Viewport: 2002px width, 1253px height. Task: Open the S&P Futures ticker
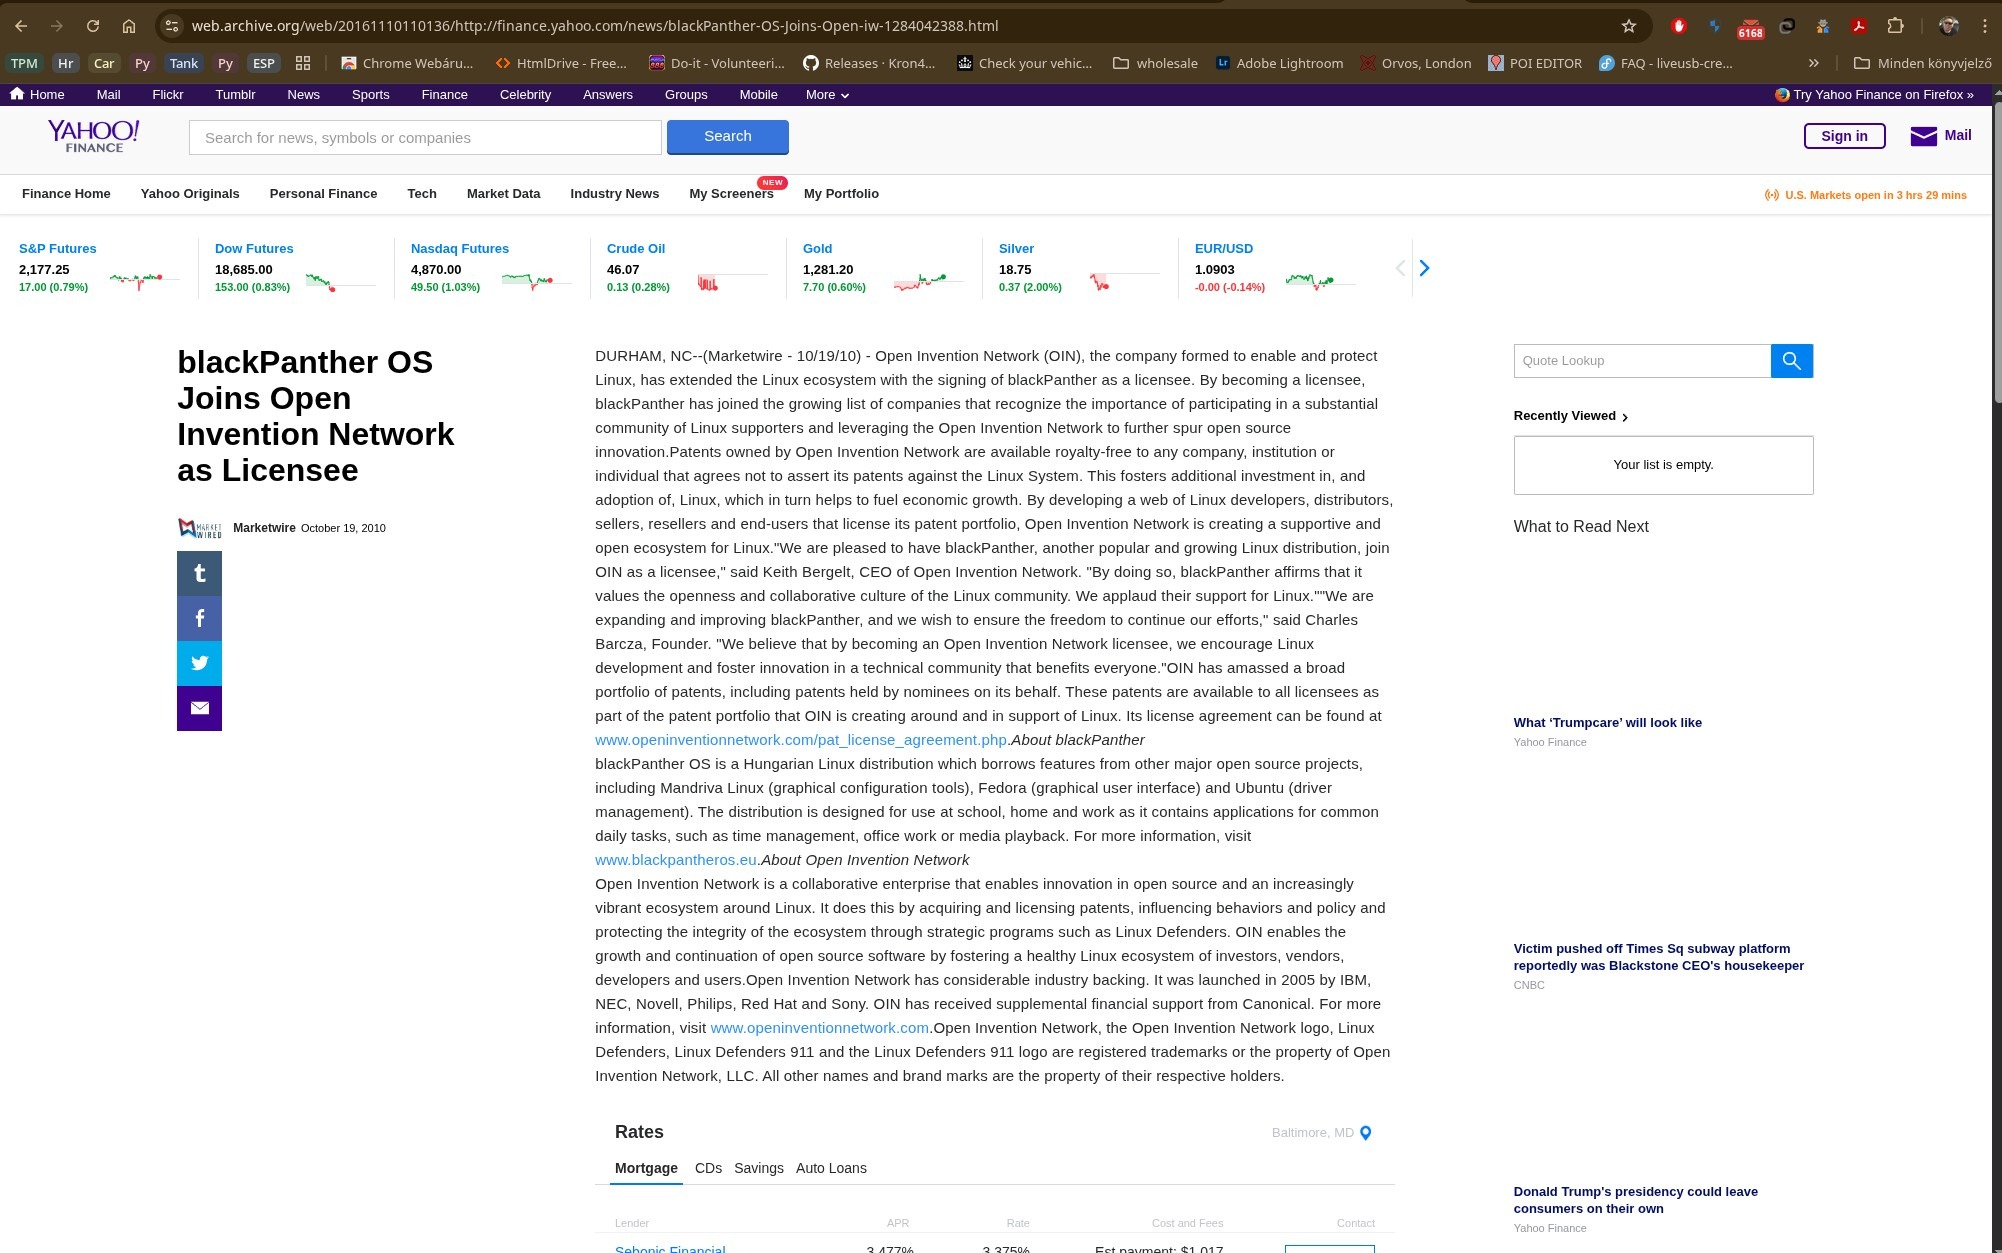point(57,249)
